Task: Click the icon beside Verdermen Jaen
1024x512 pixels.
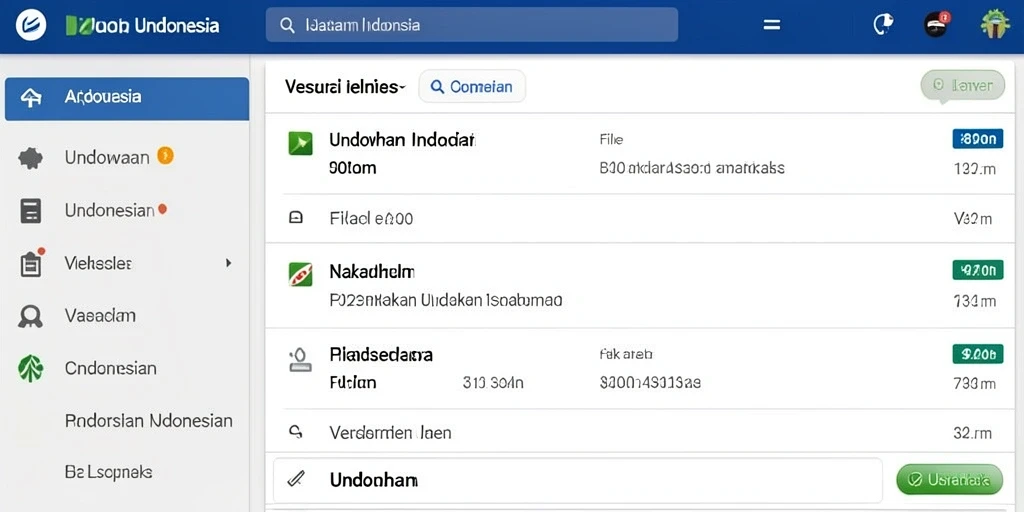Action: (x=295, y=431)
